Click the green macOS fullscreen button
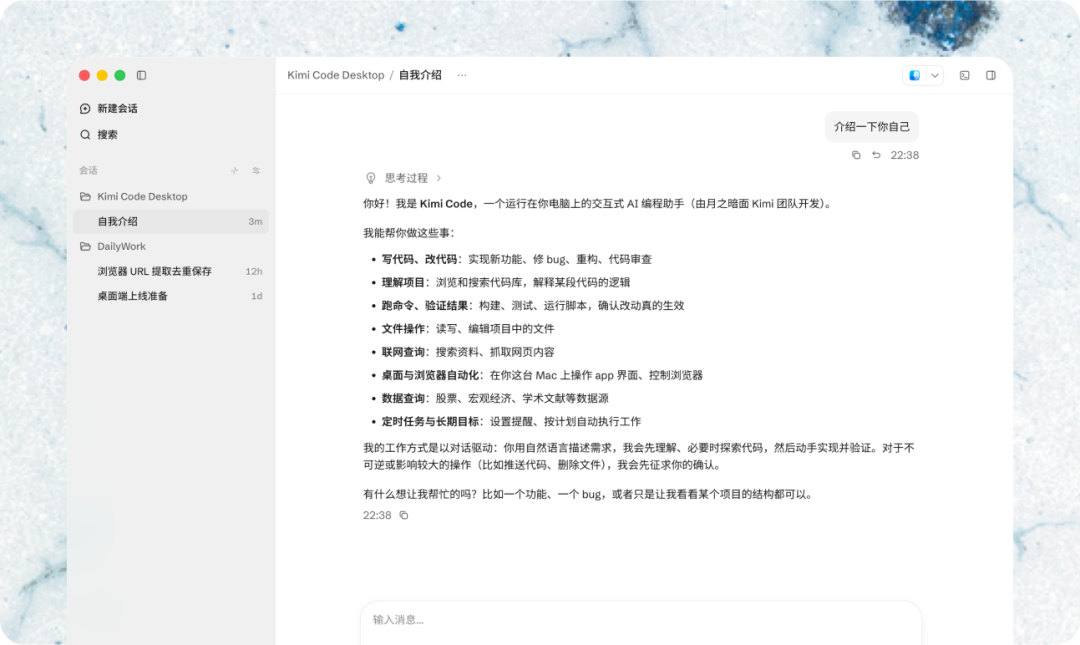This screenshot has height=645, width=1080. tap(120, 75)
